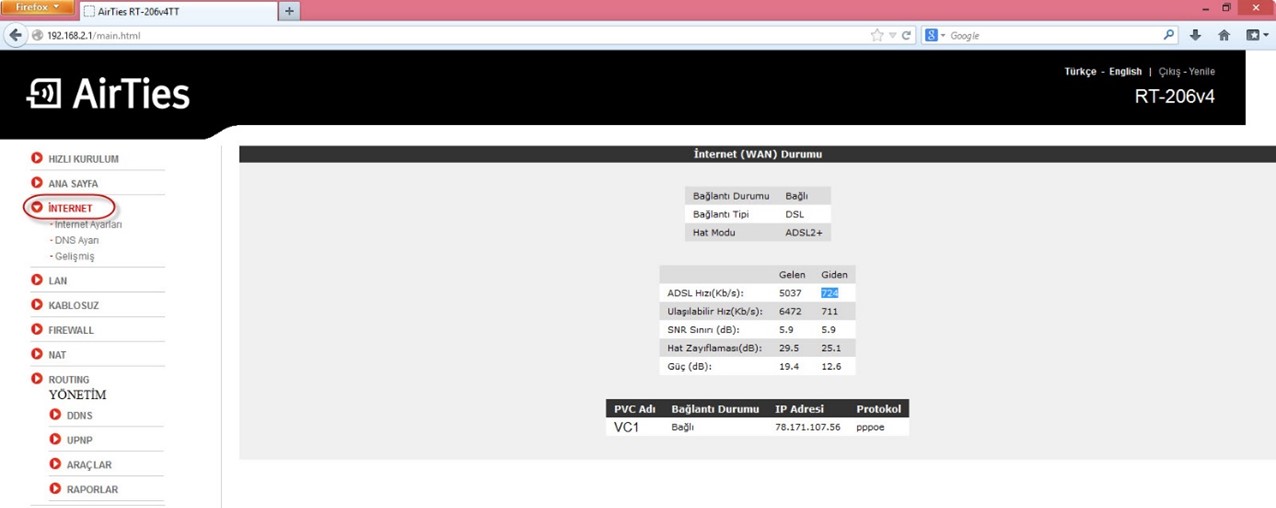Click red arrow icon beside ARAÇLAR
The image size is (1276, 508).
click(x=56, y=464)
